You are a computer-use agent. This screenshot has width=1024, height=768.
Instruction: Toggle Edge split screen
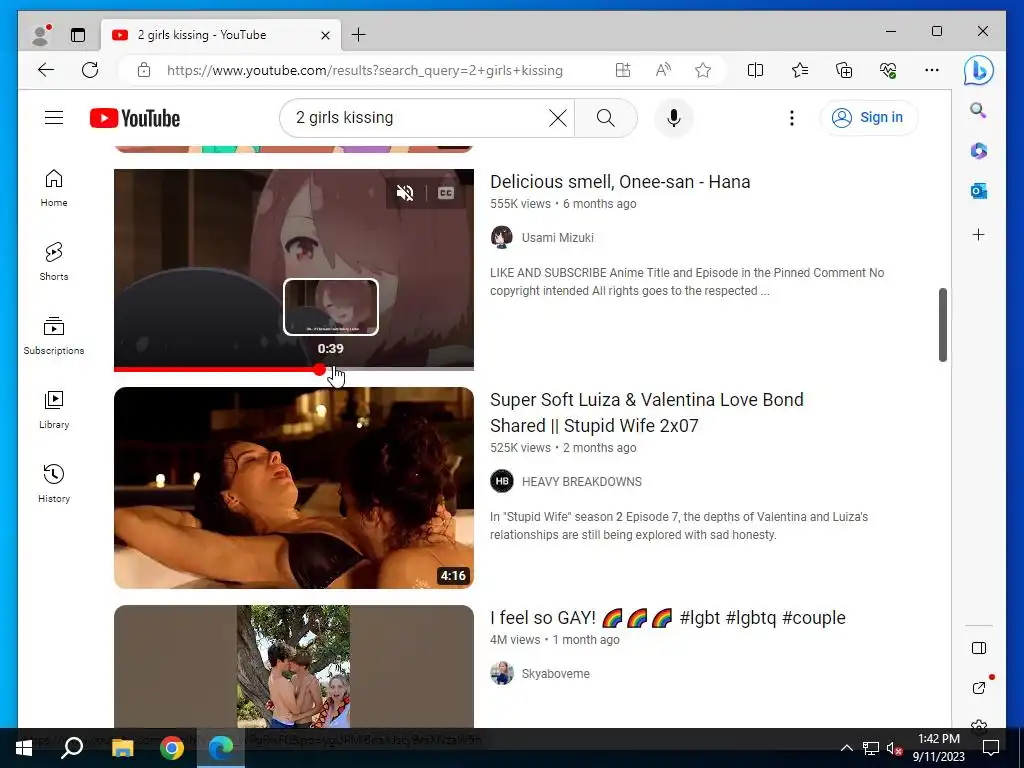756,71
